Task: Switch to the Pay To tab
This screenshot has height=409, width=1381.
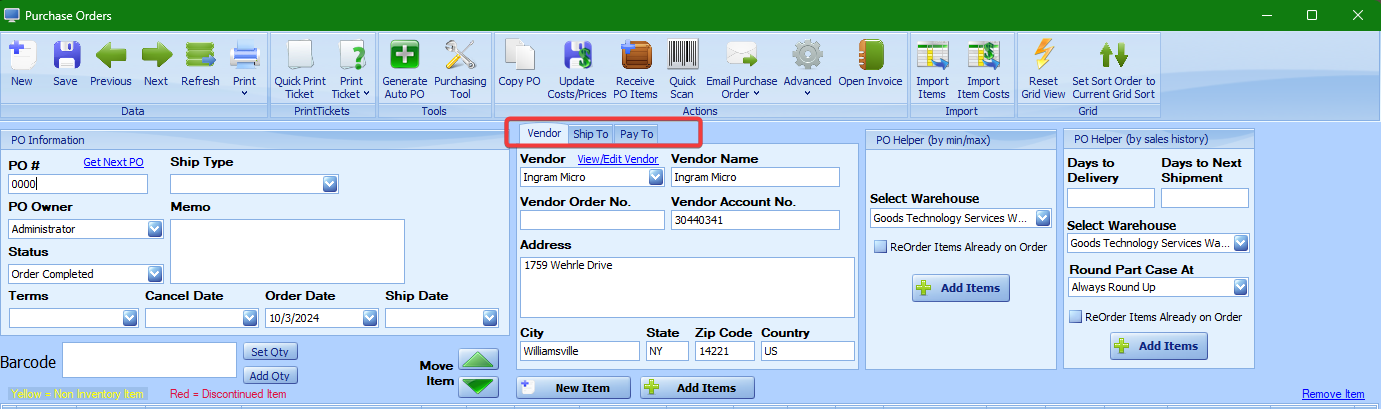Action: 636,134
